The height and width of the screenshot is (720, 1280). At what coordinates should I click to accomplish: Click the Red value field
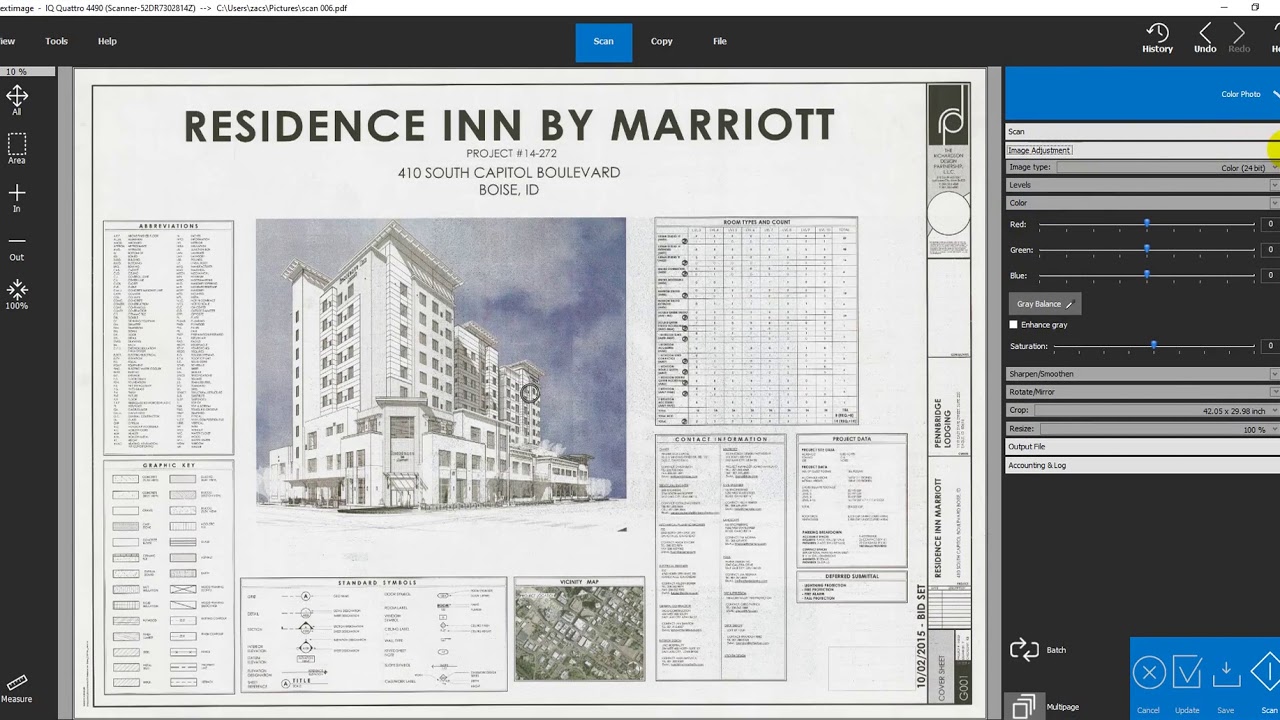point(1270,224)
